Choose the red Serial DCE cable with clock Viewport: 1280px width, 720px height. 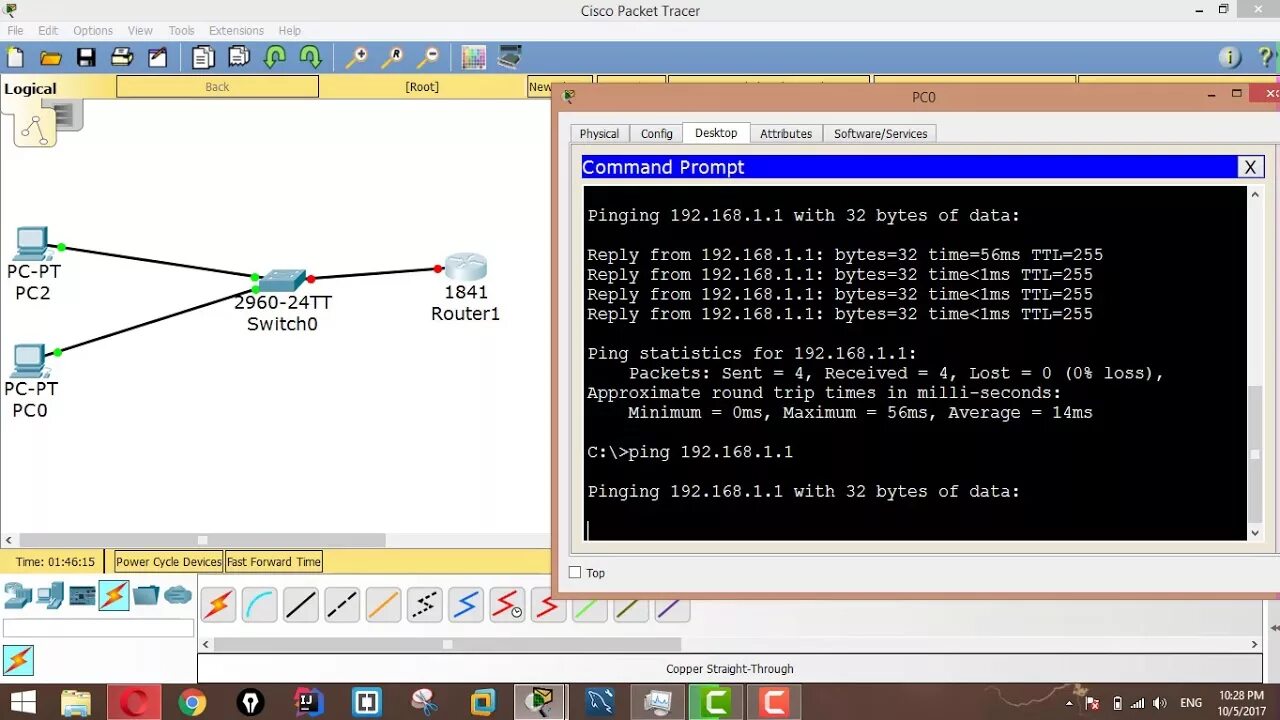point(507,605)
